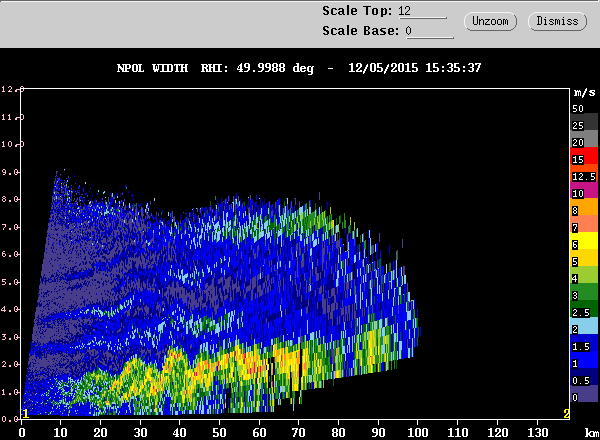Click the dark green 2.5 m/s swatch
Viewport: 600px width, 440px height.
(x=584, y=309)
